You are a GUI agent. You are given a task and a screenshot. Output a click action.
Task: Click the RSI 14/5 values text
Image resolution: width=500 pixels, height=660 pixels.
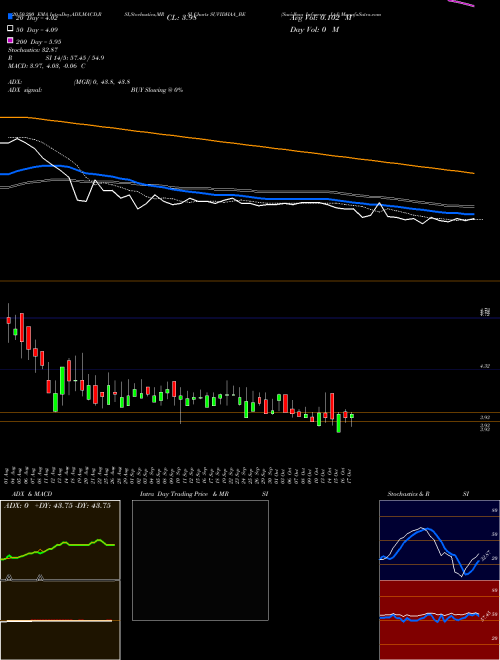tap(75, 58)
